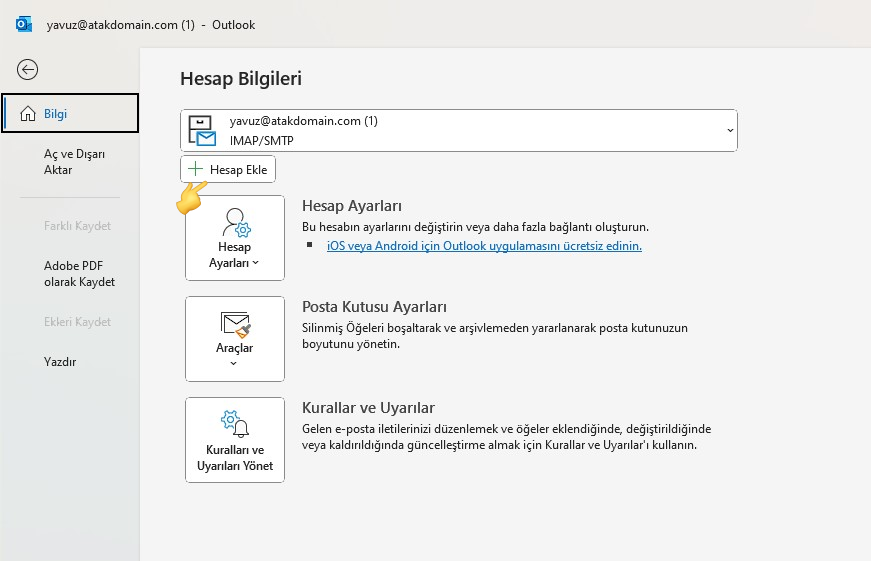The width and height of the screenshot is (871, 561).
Task: Click the Hesap Ekle button
Action: tap(228, 169)
